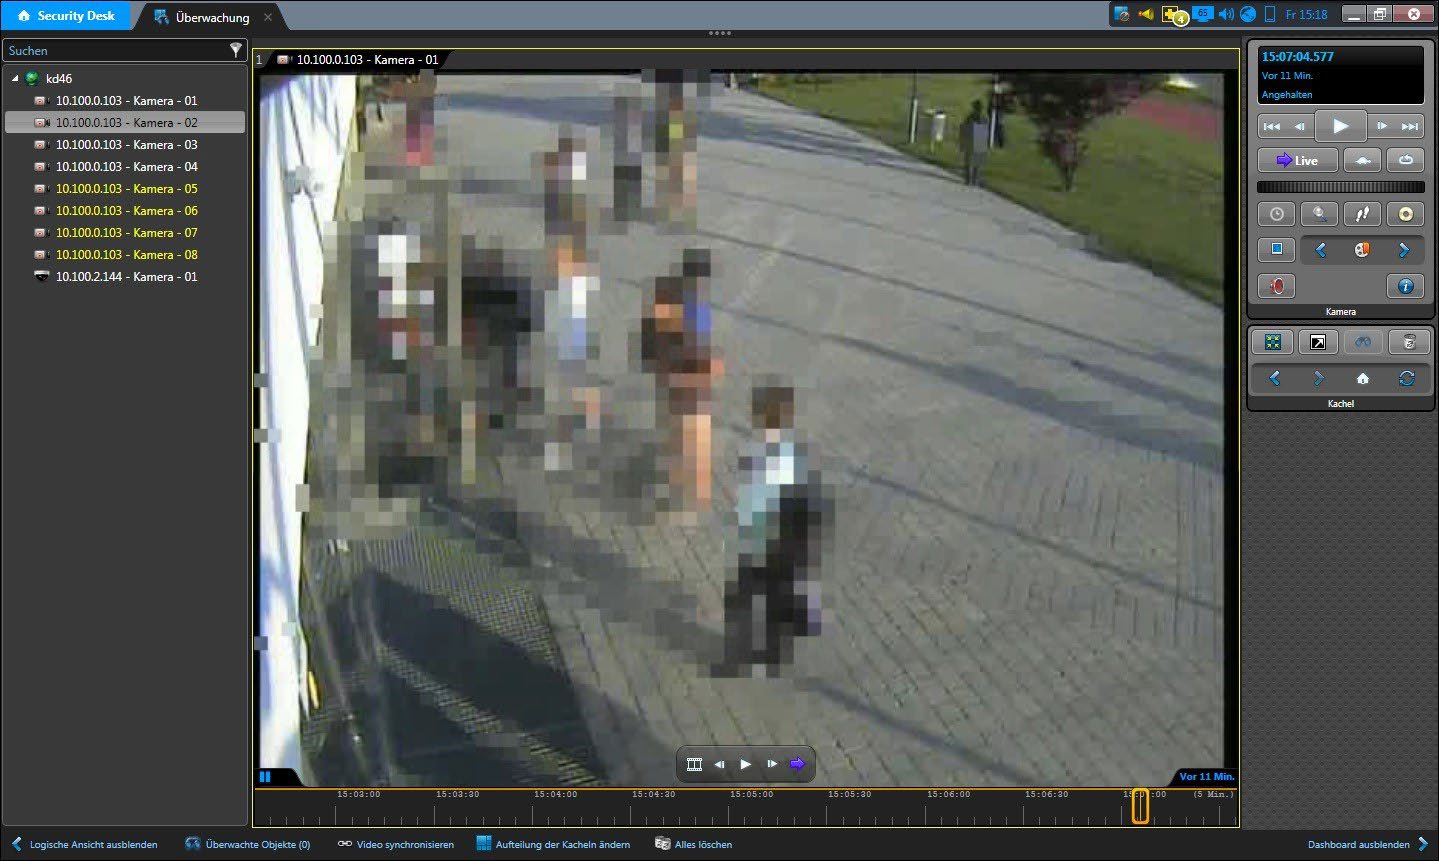Click the 5 Min. timeline zoom label
The height and width of the screenshot is (861, 1439).
coord(1214,794)
